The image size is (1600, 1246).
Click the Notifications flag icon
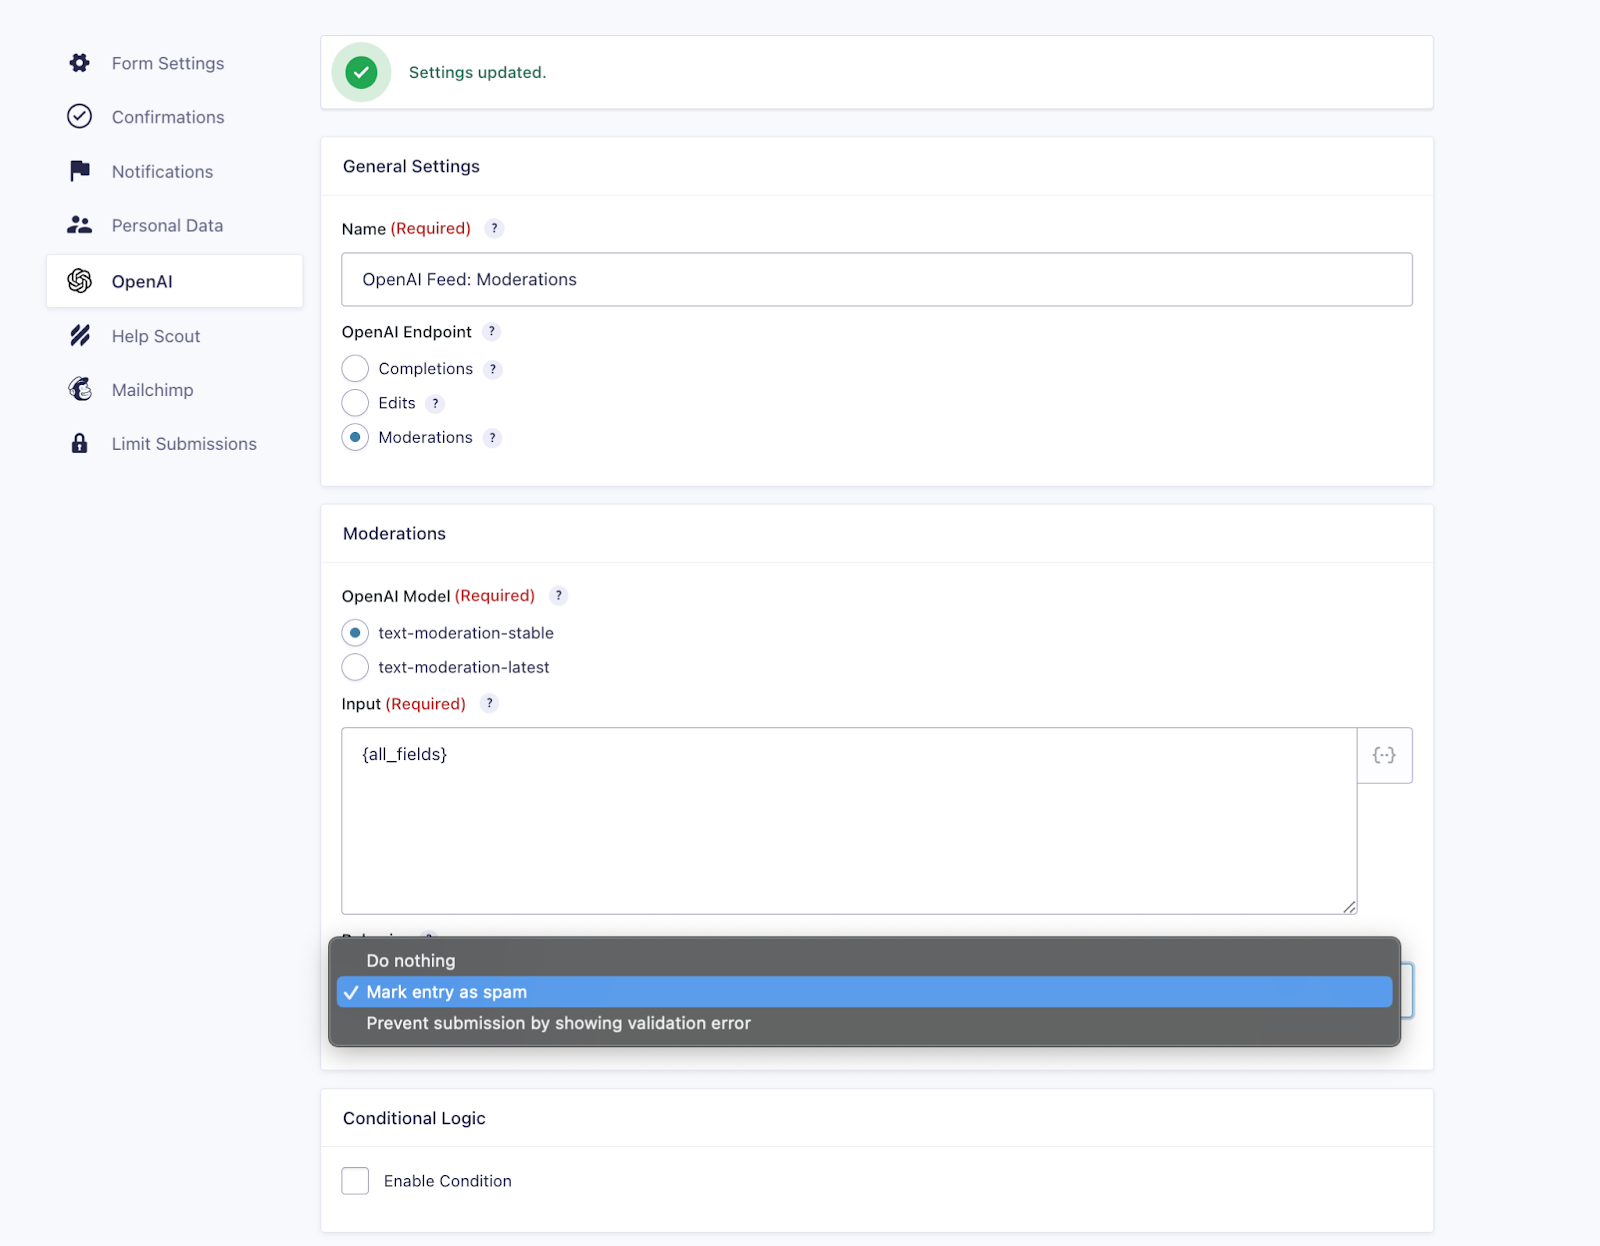(x=79, y=171)
